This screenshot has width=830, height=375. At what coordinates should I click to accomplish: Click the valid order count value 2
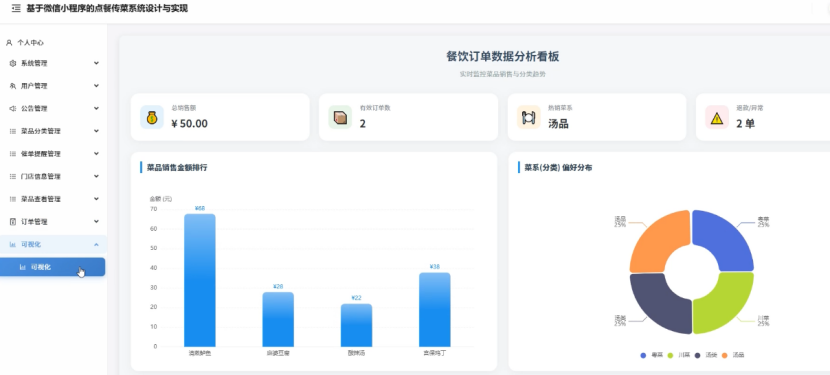point(363,124)
